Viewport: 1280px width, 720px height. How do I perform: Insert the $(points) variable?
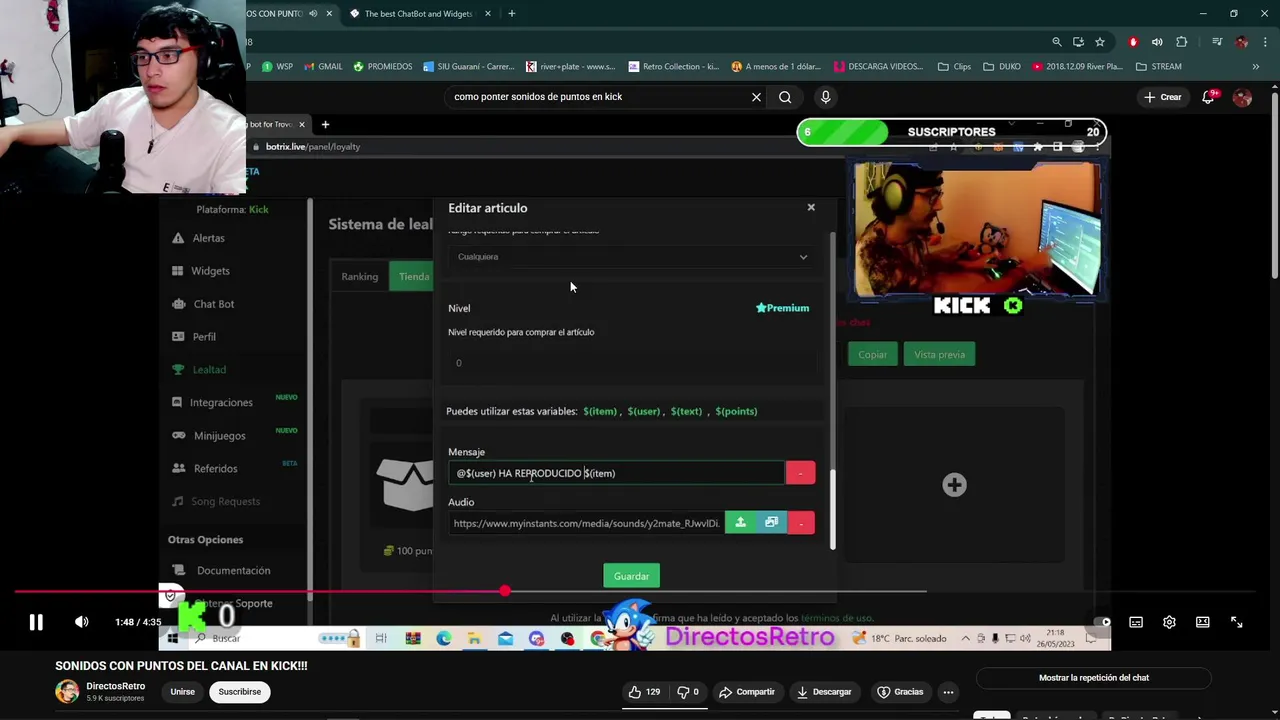(736, 411)
